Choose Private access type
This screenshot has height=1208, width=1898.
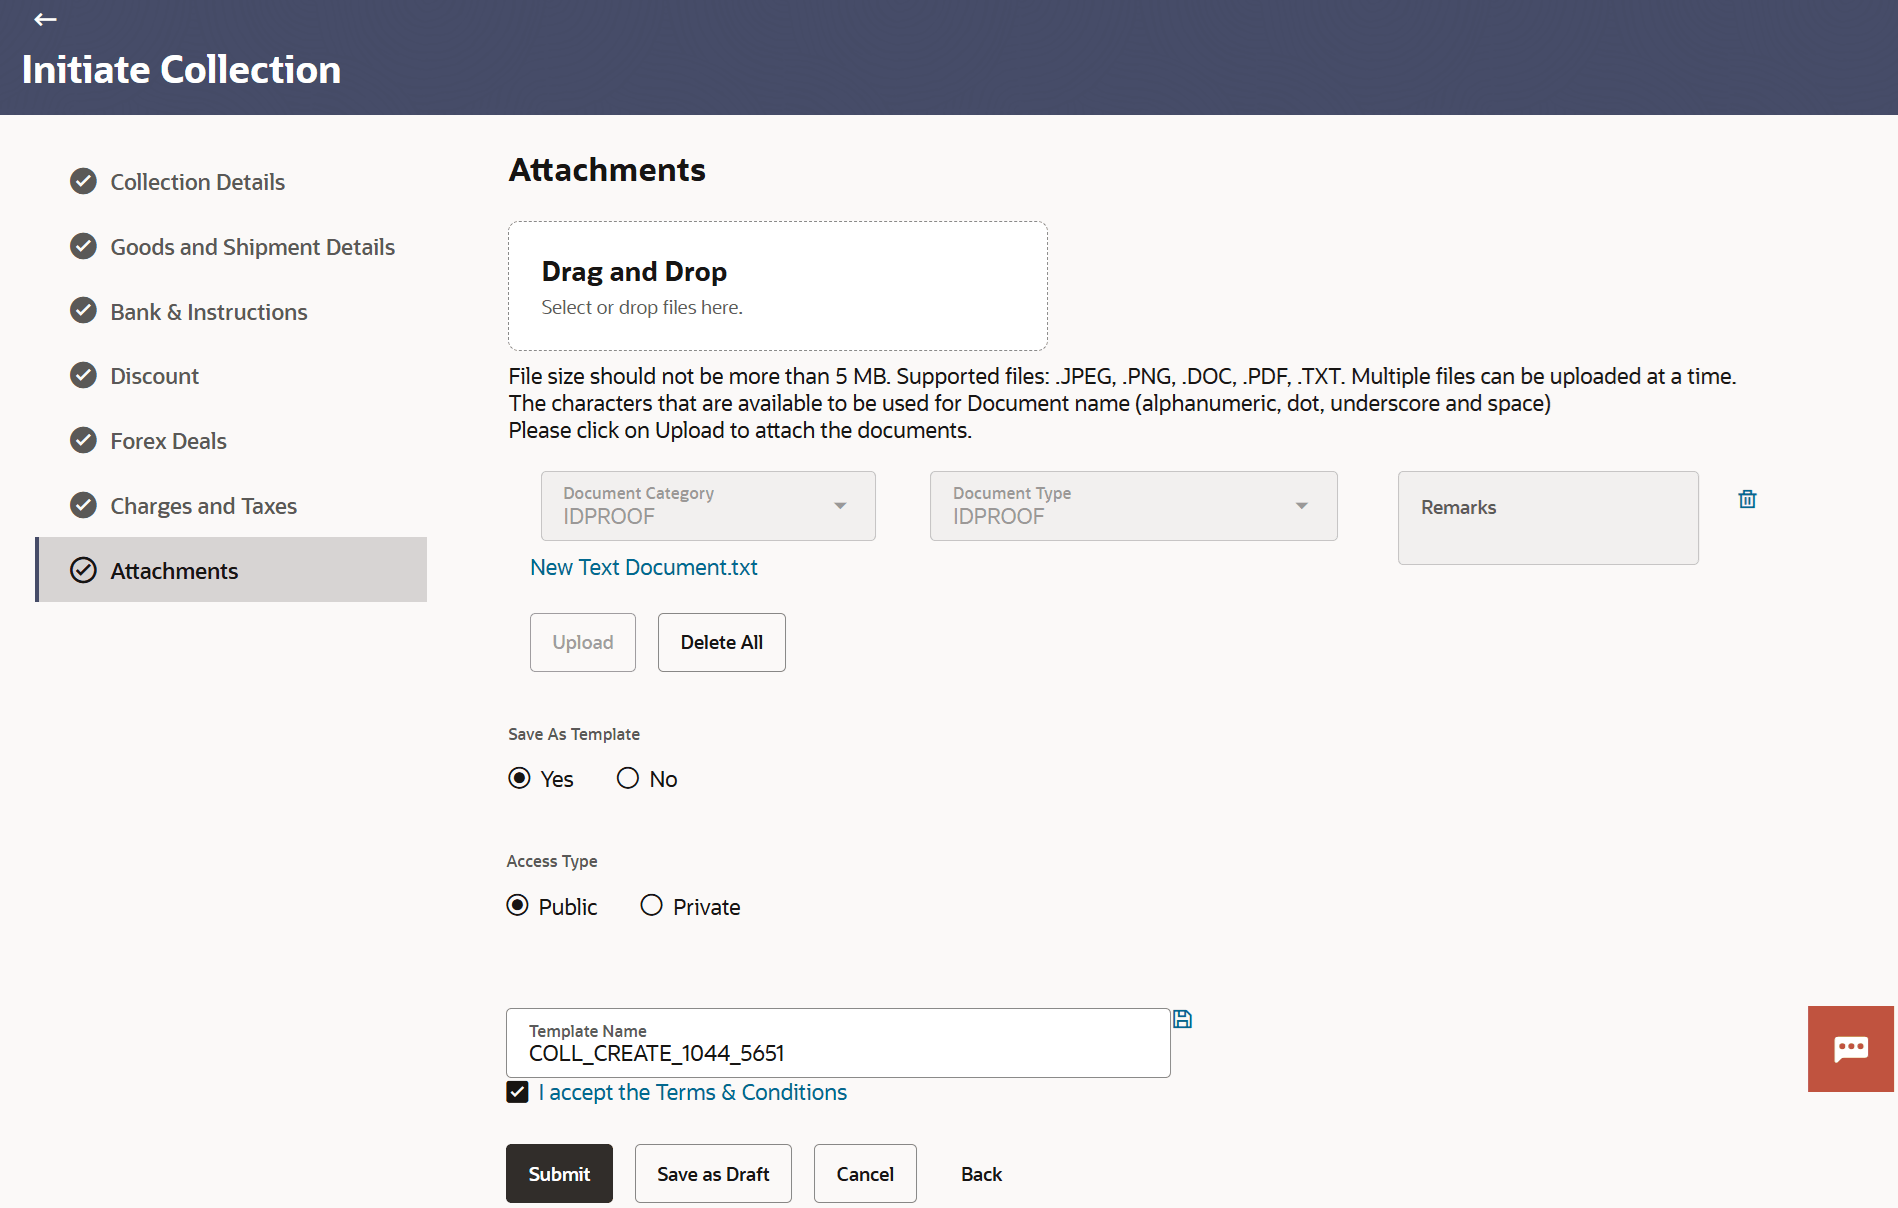coord(652,906)
